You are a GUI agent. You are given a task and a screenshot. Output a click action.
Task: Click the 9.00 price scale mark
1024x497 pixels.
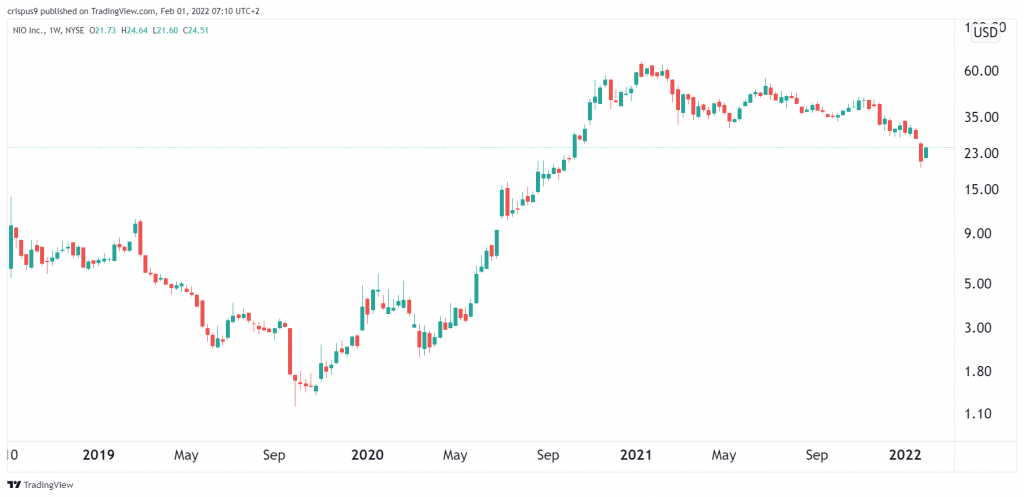tap(989, 233)
